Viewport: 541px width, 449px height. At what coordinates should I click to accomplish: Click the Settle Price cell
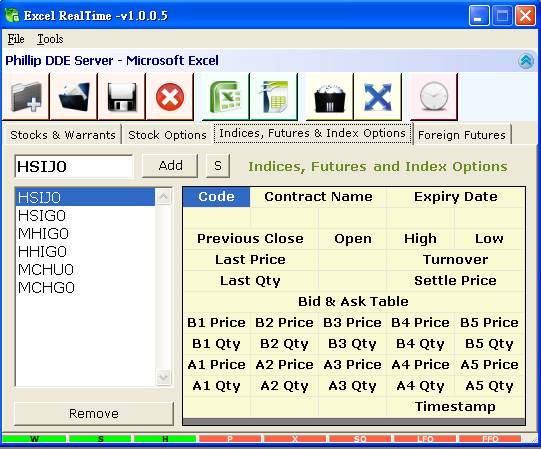455,281
